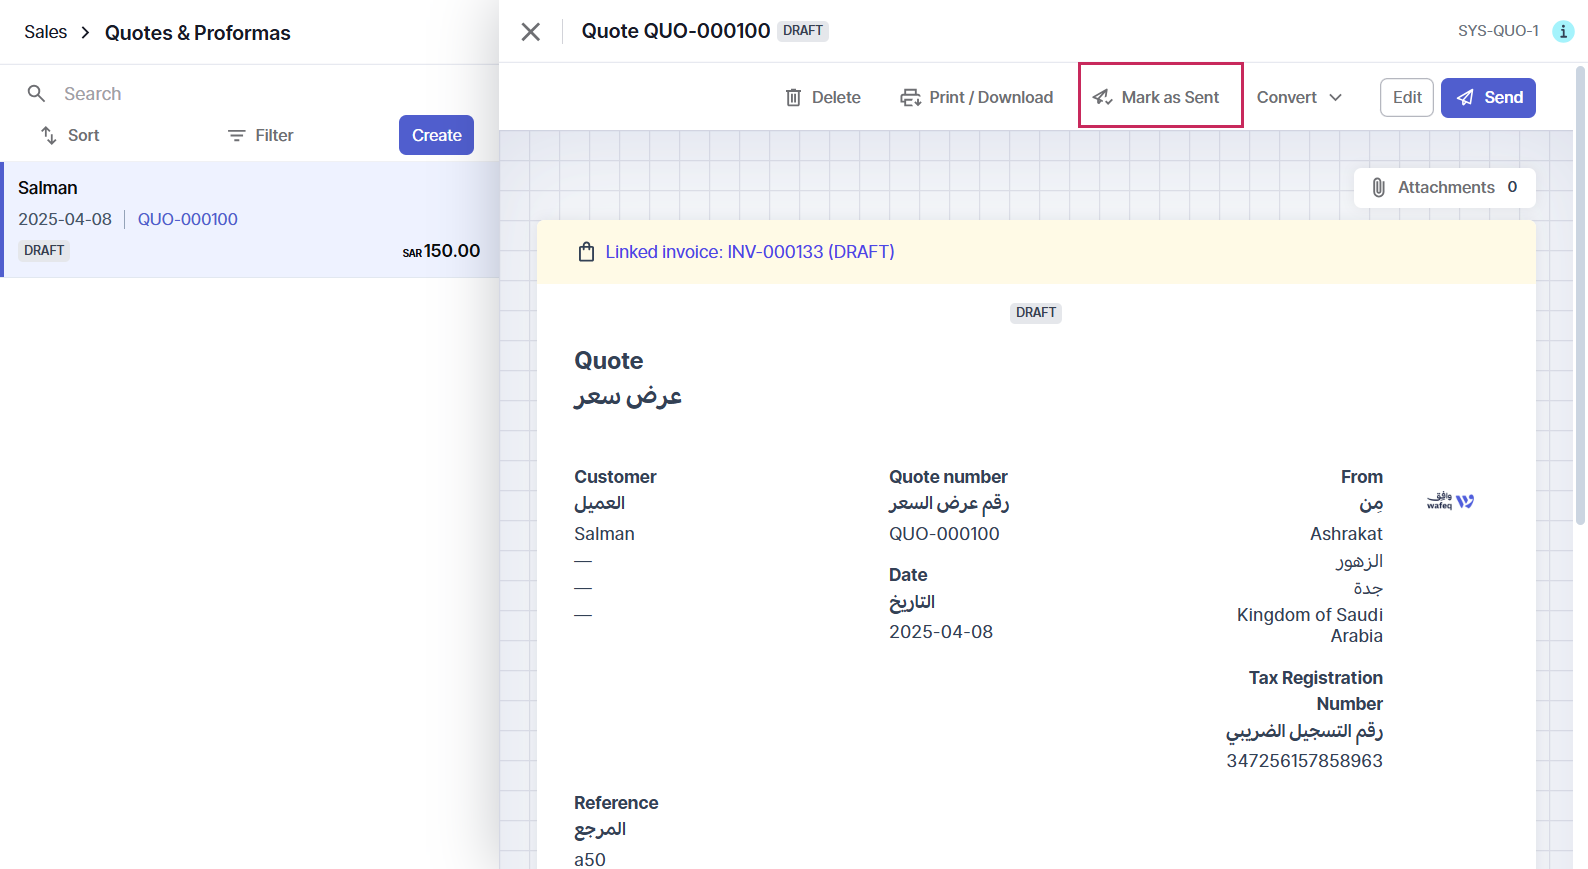The image size is (1588, 869).
Task: Click the Filter lines icon
Action: point(236,136)
